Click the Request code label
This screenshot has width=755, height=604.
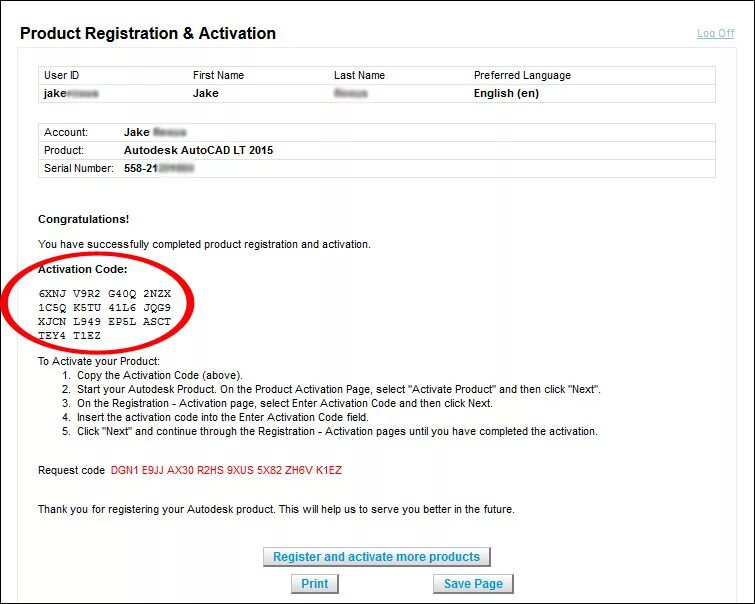pos(71,470)
